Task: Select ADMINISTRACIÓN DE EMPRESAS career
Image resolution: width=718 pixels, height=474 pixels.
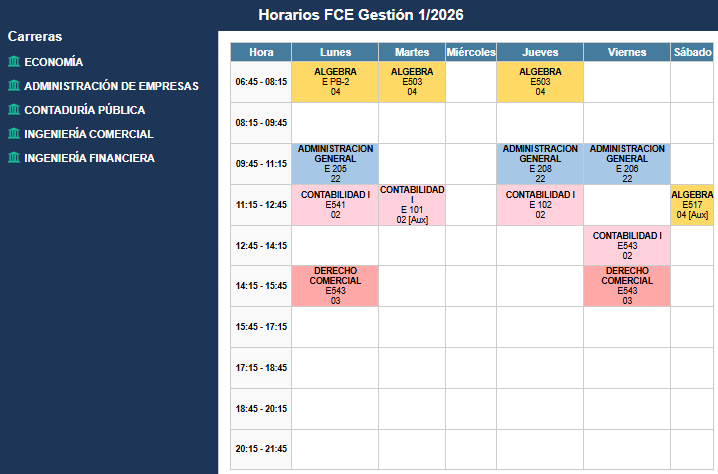Action: click(x=111, y=86)
